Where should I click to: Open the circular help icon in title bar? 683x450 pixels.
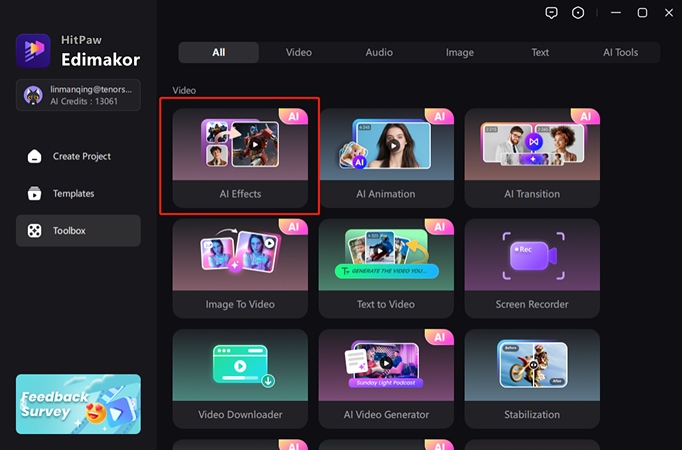coord(578,13)
